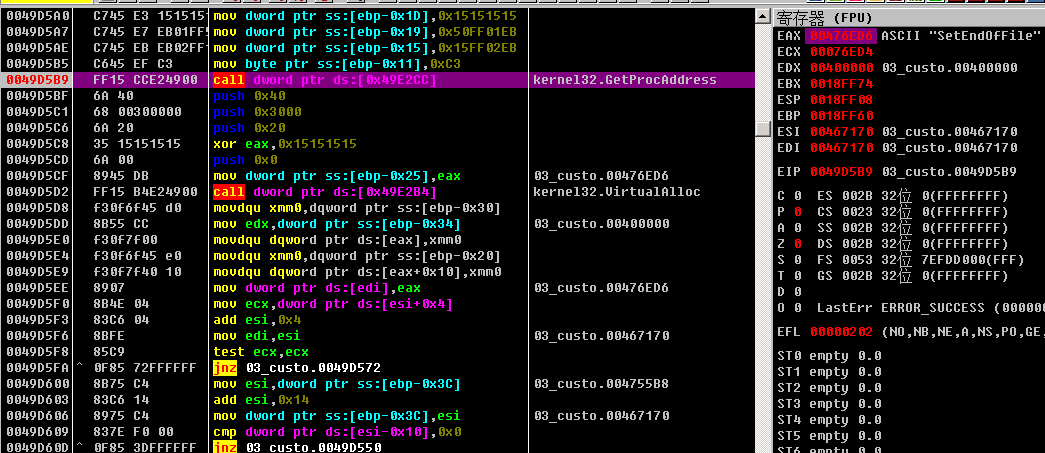Click the P parity flag value
This screenshot has height=453, width=1045.
(797, 211)
